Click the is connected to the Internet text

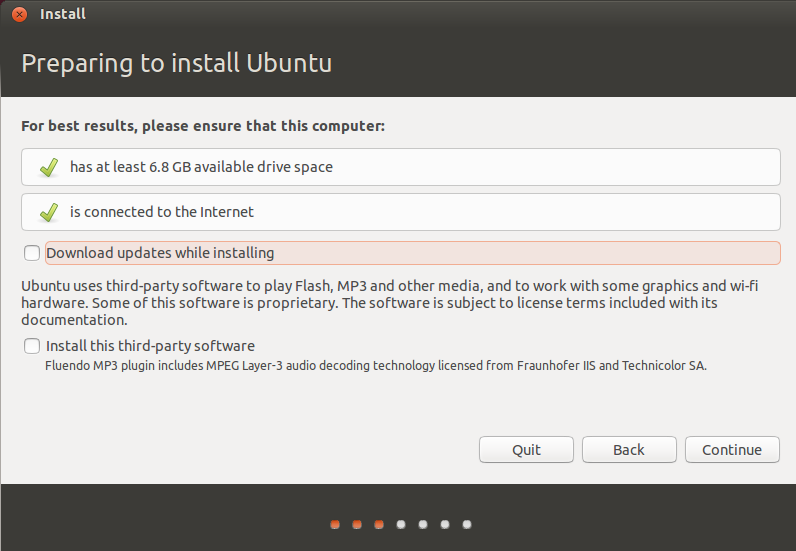pyautogui.click(x=162, y=212)
